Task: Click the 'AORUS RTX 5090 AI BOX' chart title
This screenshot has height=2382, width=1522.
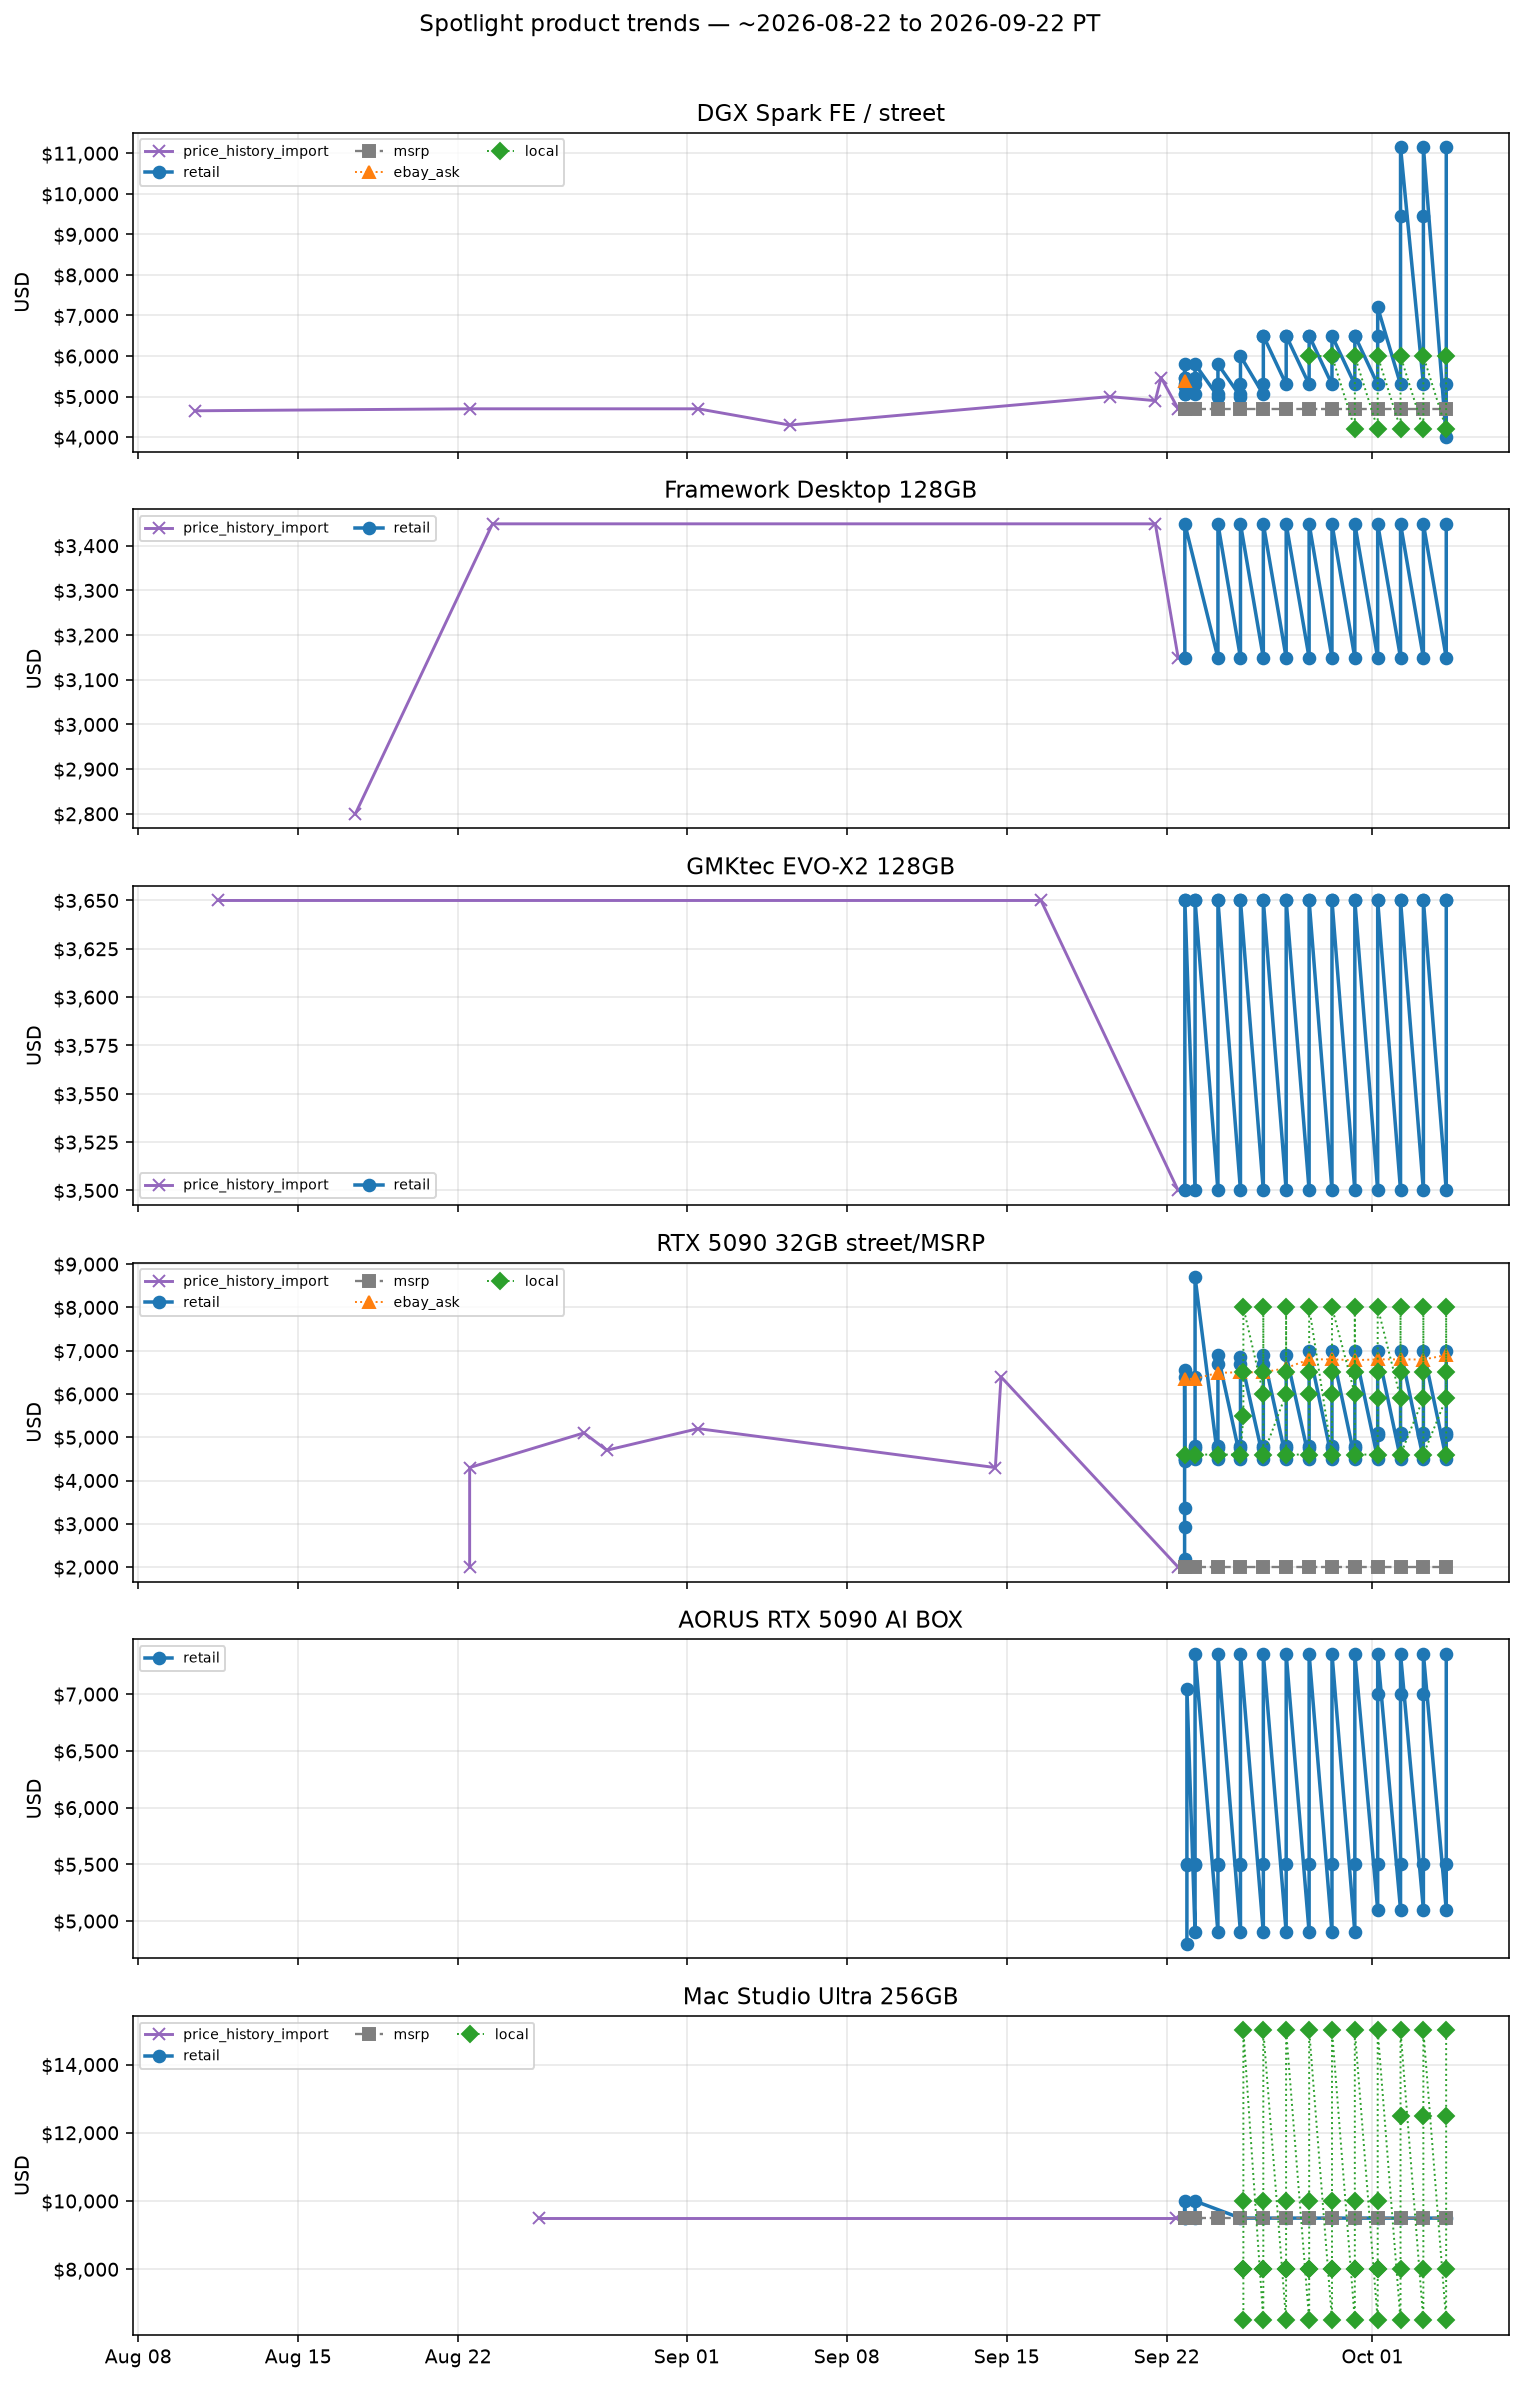Action: 820,1619
